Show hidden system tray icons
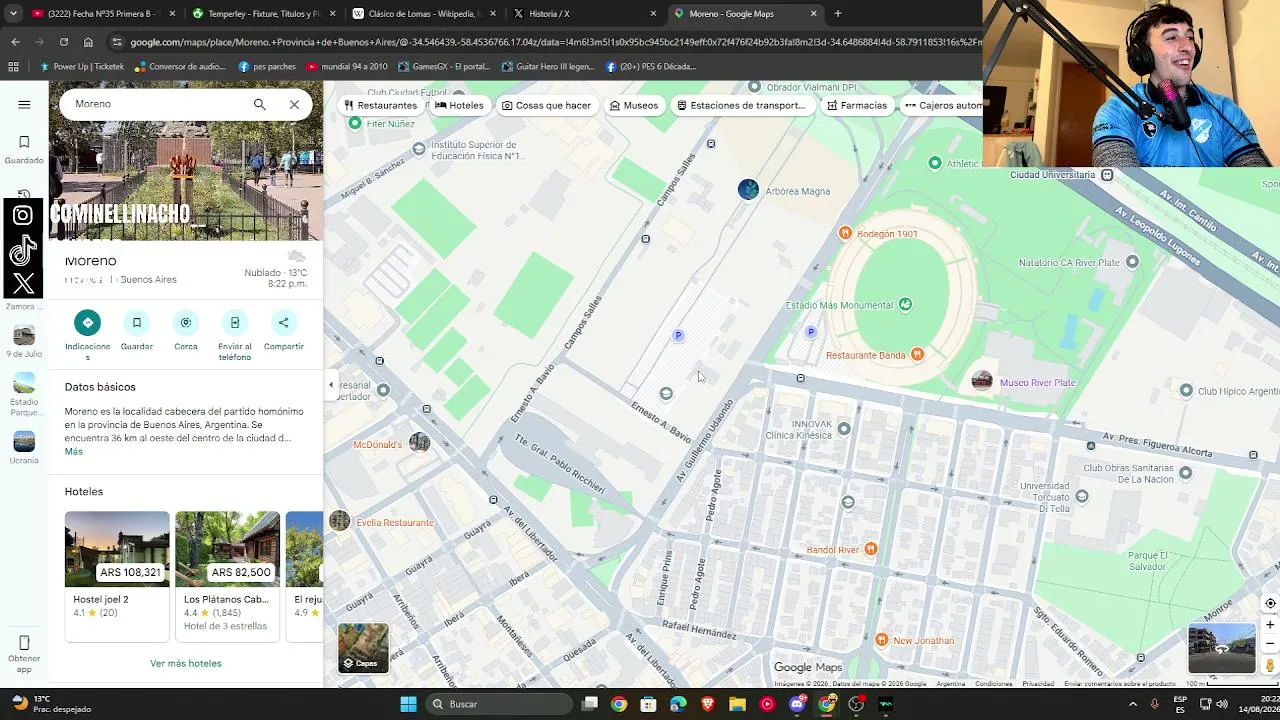Viewport: 1280px width, 720px height. (1132, 704)
